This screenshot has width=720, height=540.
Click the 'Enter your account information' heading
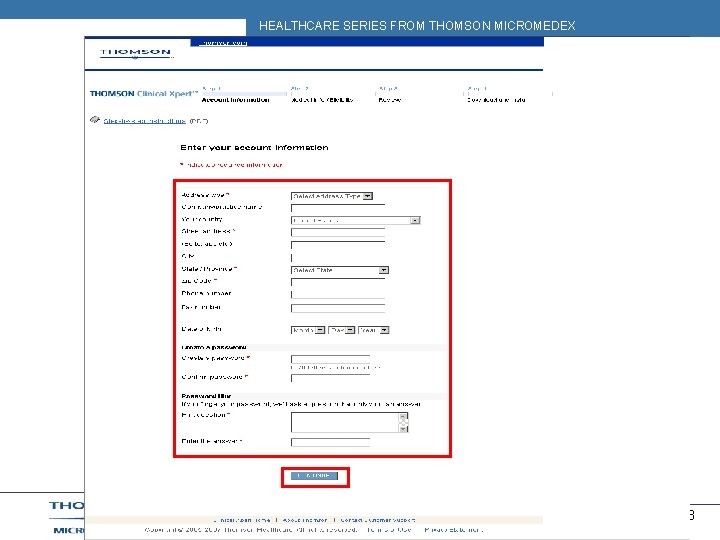coord(254,147)
